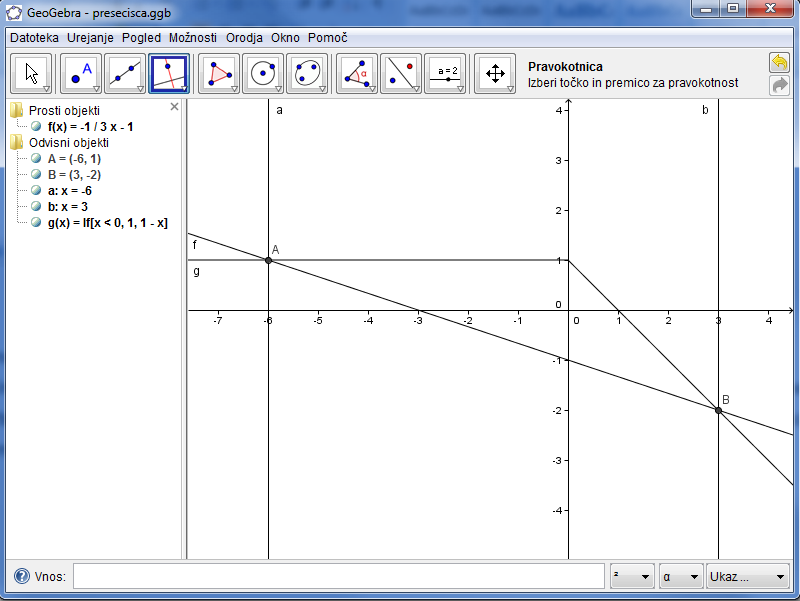Open the Ukaz command dropdown

click(747, 577)
